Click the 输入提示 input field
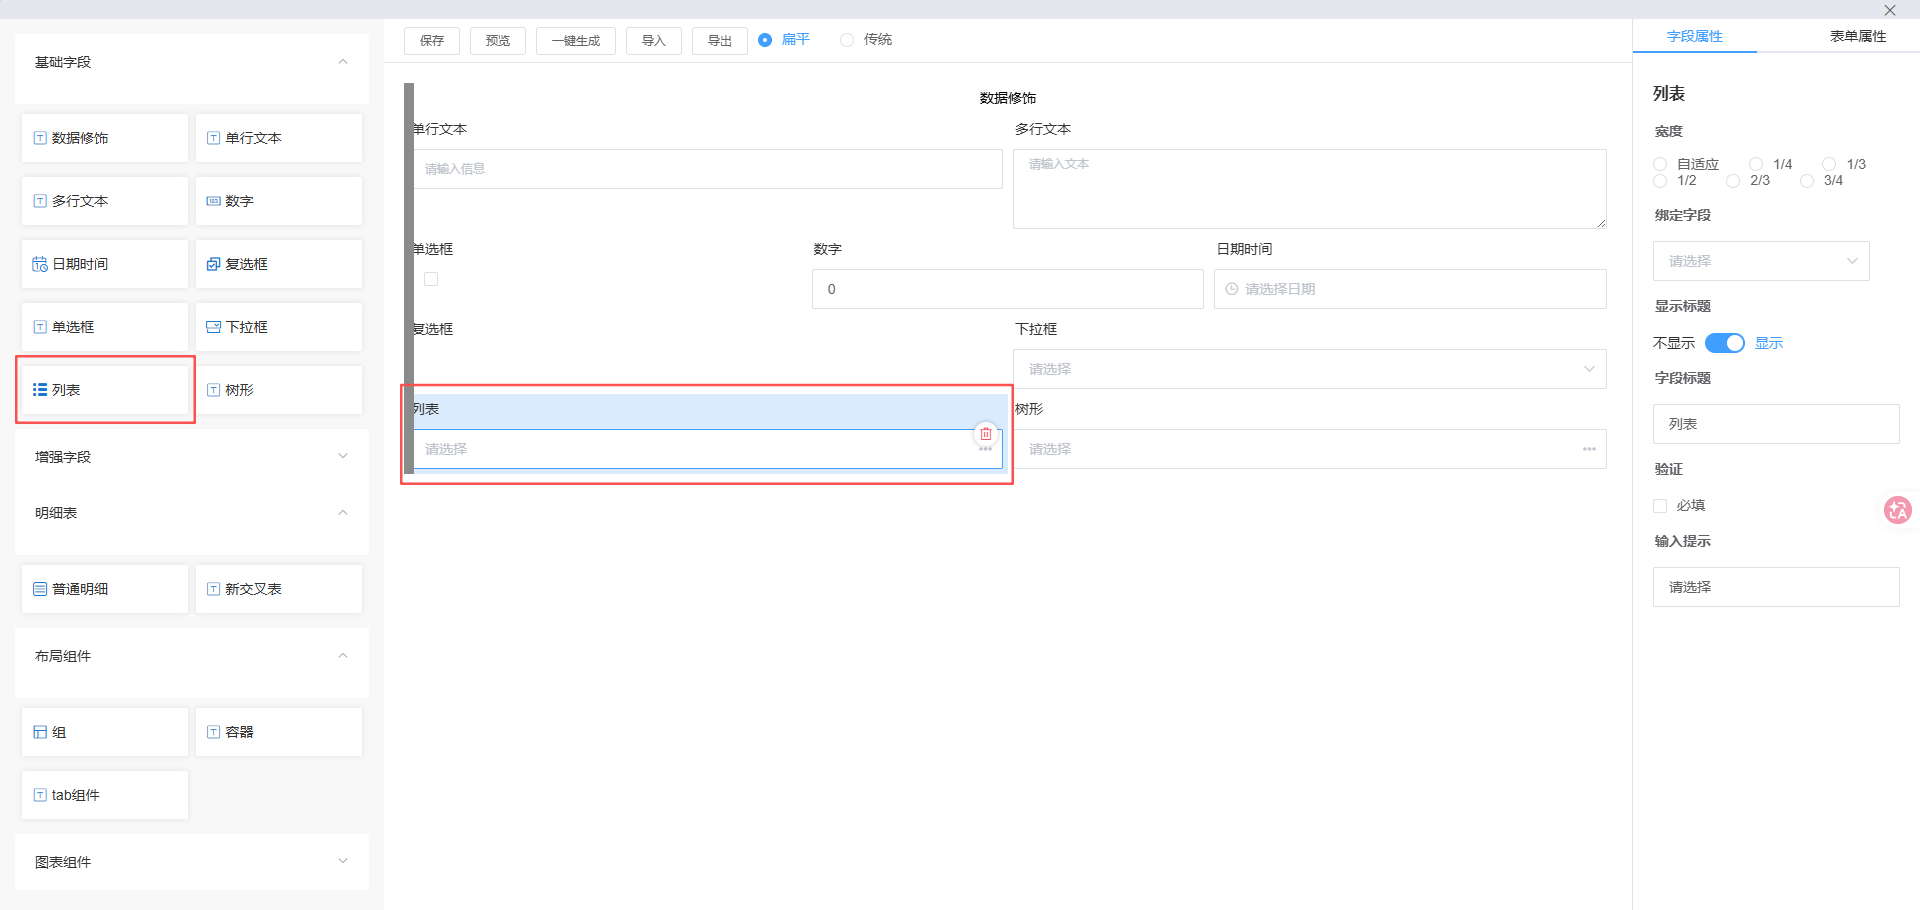The image size is (1920, 910). (1776, 587)
